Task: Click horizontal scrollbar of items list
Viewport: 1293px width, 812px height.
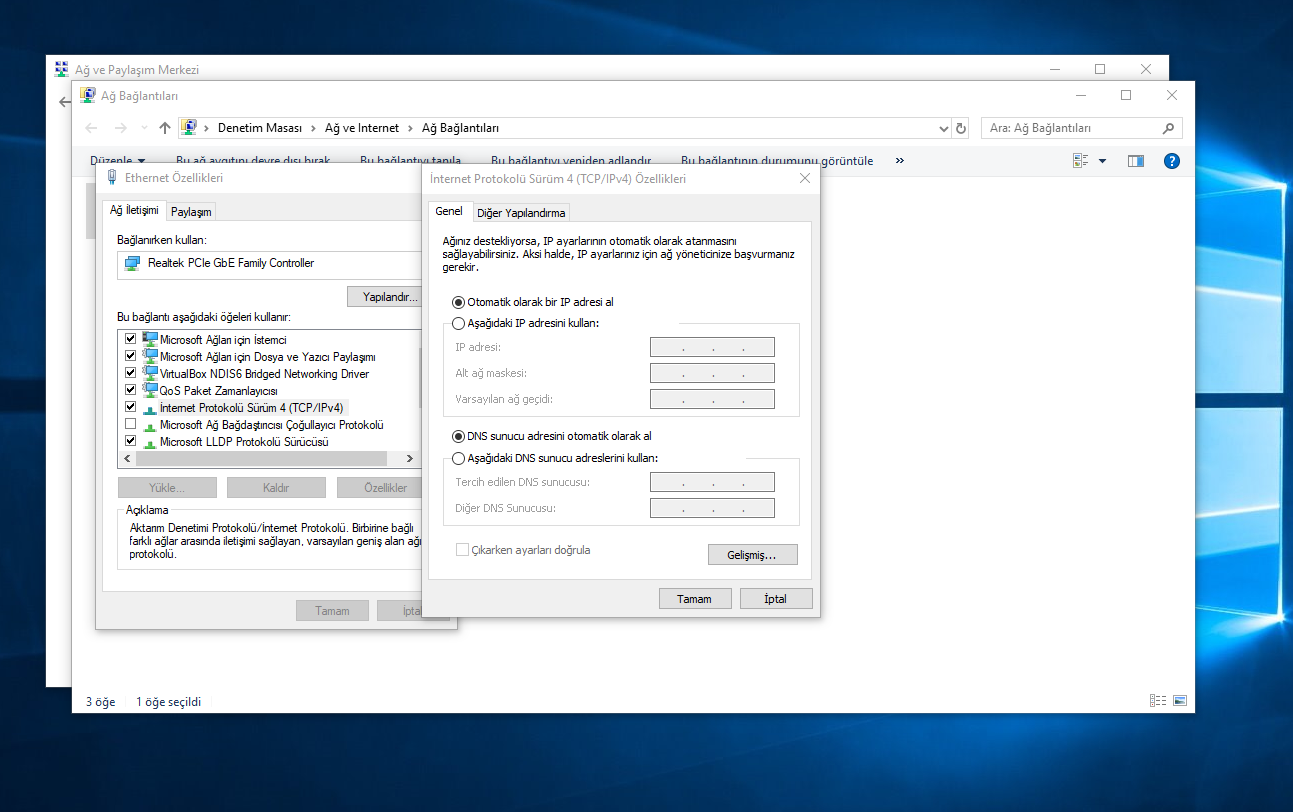Action: 262,458
